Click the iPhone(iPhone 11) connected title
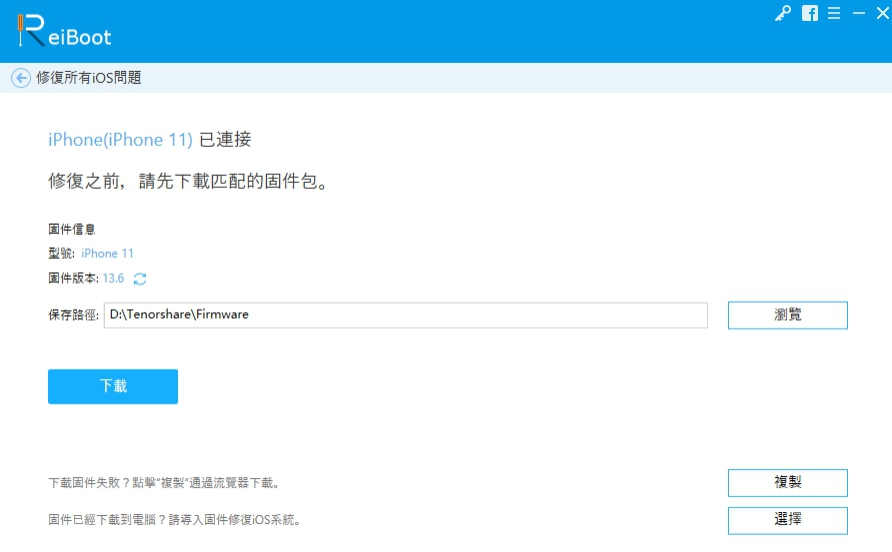The image size is (892, 552). pos(150,139)
